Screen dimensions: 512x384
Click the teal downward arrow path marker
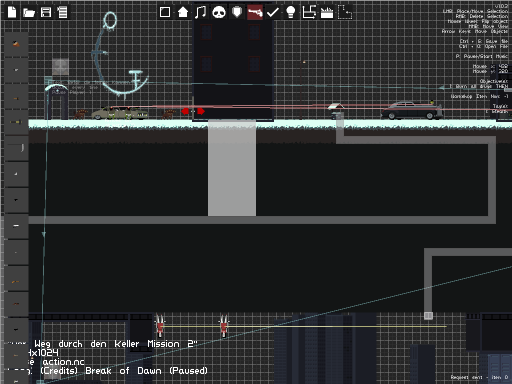click(43, 234)
